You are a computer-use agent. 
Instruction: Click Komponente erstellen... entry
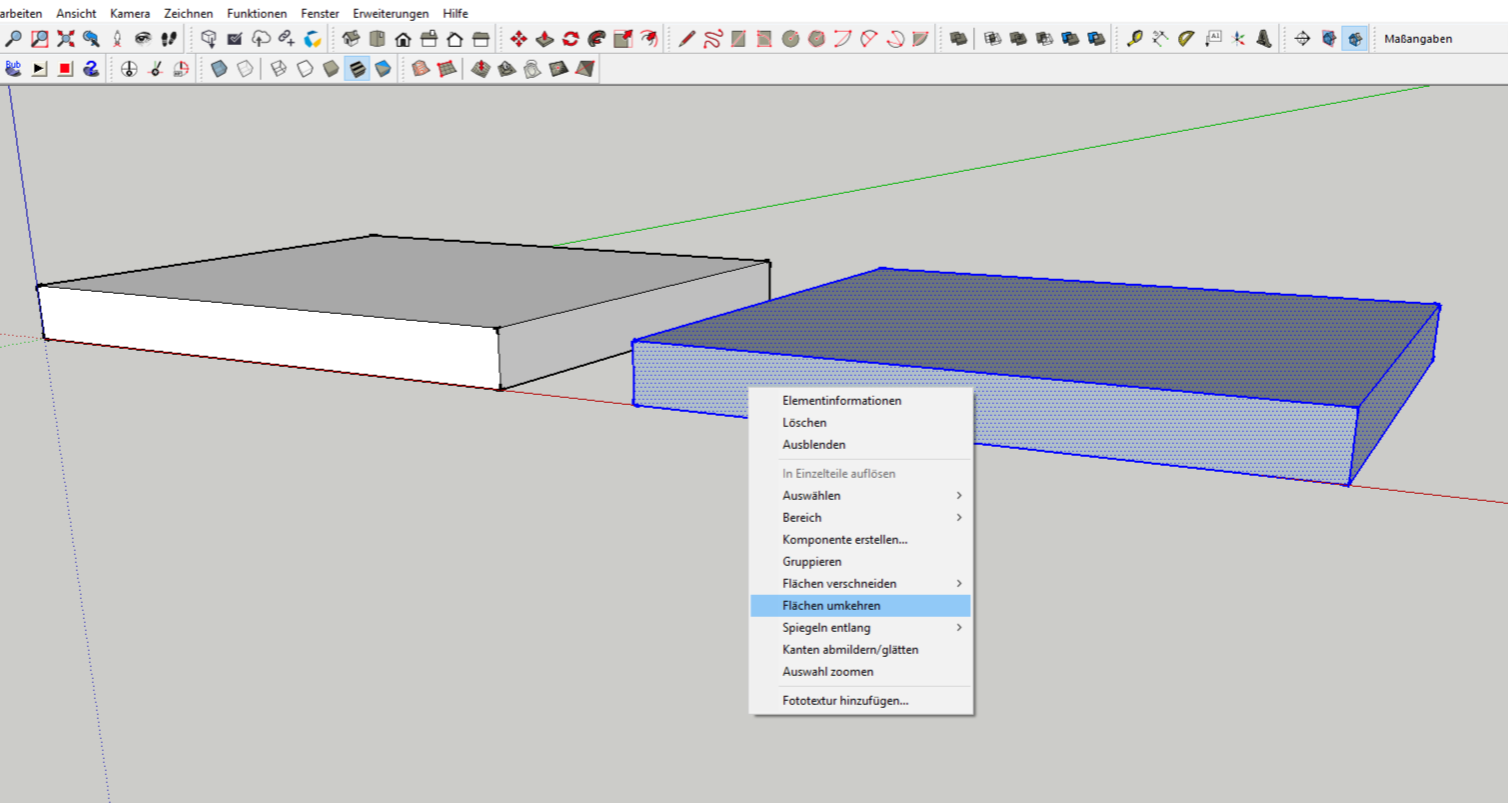[845, 540]
